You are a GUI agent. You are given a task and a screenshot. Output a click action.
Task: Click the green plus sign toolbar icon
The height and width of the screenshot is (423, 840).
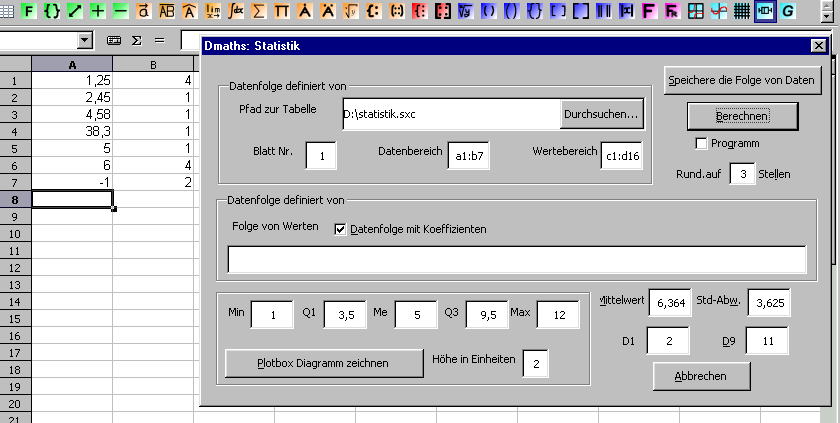98,11
